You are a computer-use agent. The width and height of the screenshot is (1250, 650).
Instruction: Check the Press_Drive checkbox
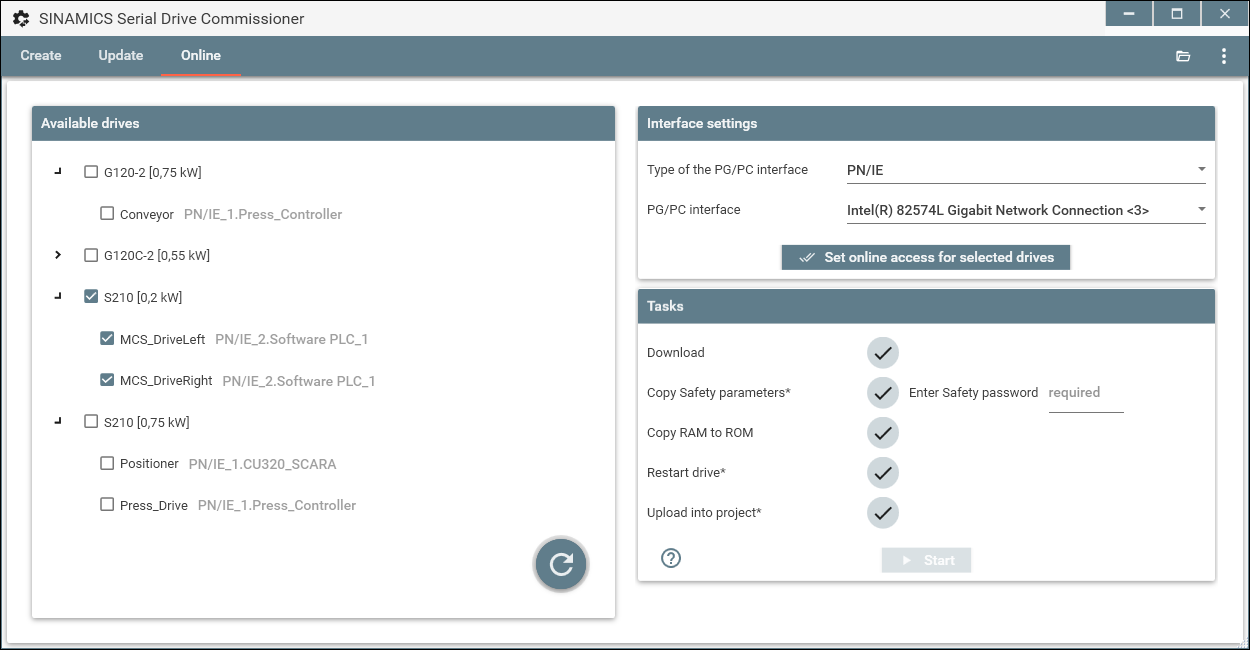(107, 505)
